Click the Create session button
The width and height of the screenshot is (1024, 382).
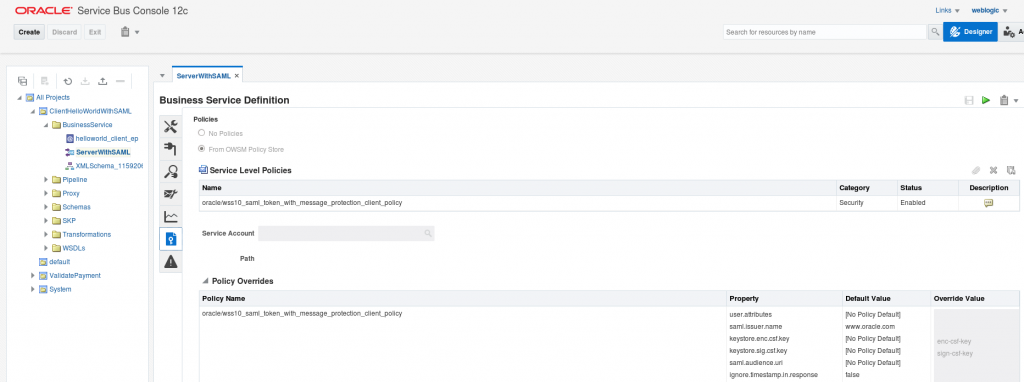(29, 32)
